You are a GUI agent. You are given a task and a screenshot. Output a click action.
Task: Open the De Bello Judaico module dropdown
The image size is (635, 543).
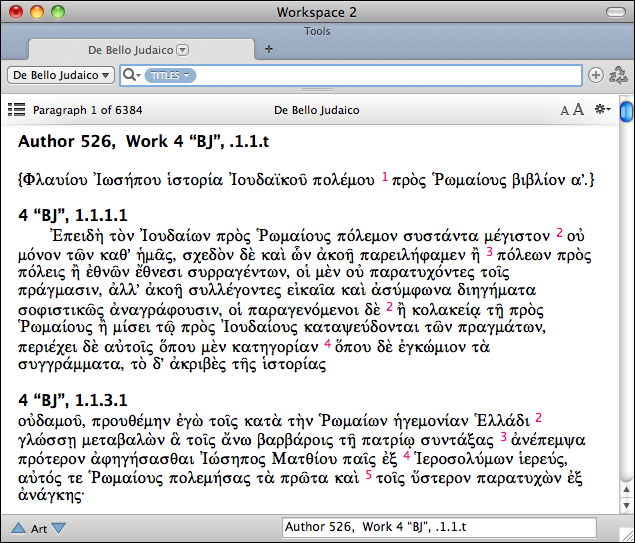click(x=61, y=75)
